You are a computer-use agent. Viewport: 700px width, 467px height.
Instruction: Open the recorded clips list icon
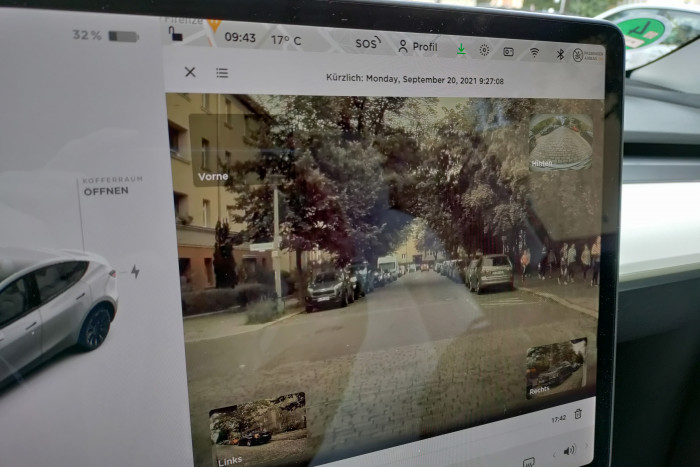coord(221,73)
